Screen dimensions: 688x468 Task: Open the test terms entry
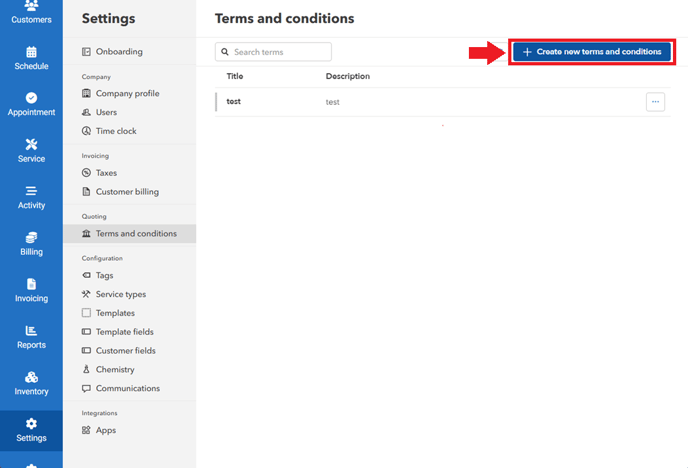coord(234,101)
